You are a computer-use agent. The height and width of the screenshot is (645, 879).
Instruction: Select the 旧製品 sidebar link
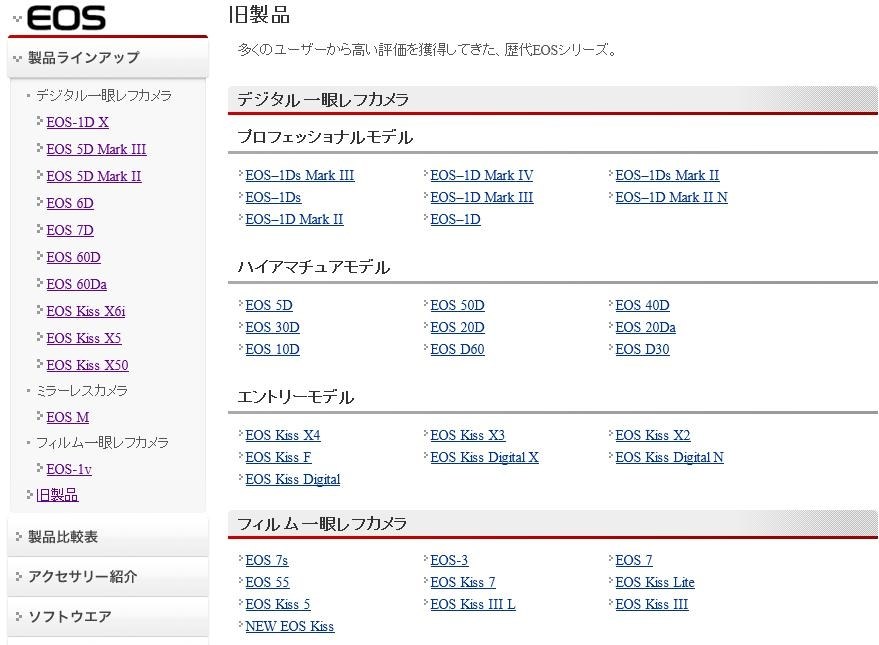click(57, 495)
